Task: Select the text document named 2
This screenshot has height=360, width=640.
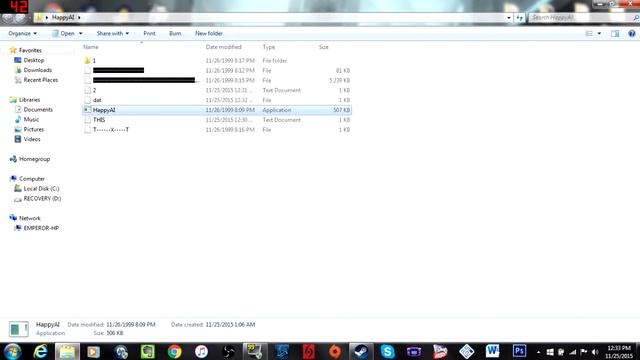Action: (216, 90)
